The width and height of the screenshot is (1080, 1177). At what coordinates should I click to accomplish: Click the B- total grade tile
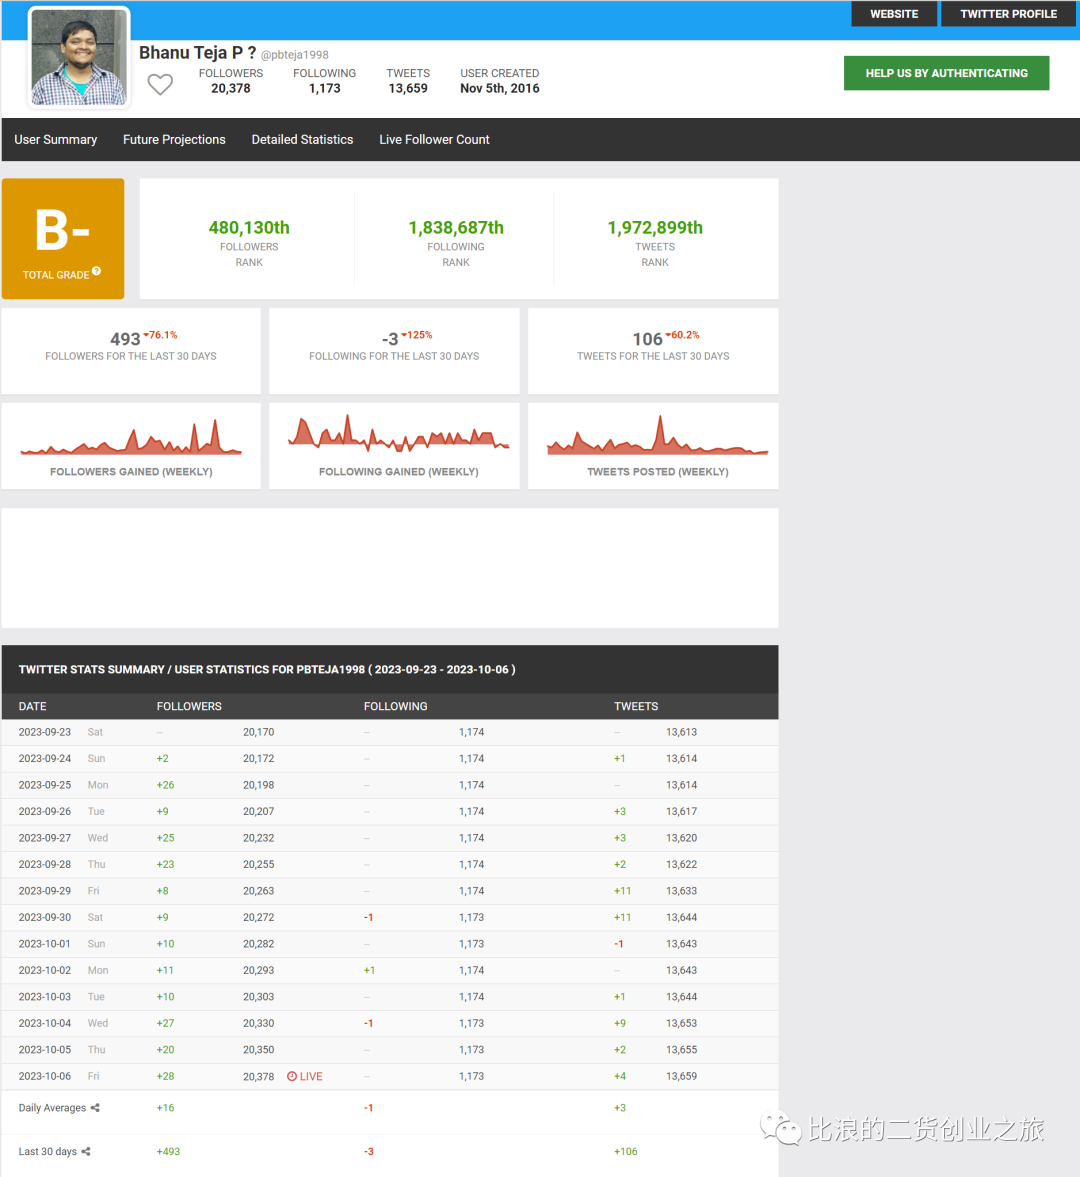[x=63, y=239]
